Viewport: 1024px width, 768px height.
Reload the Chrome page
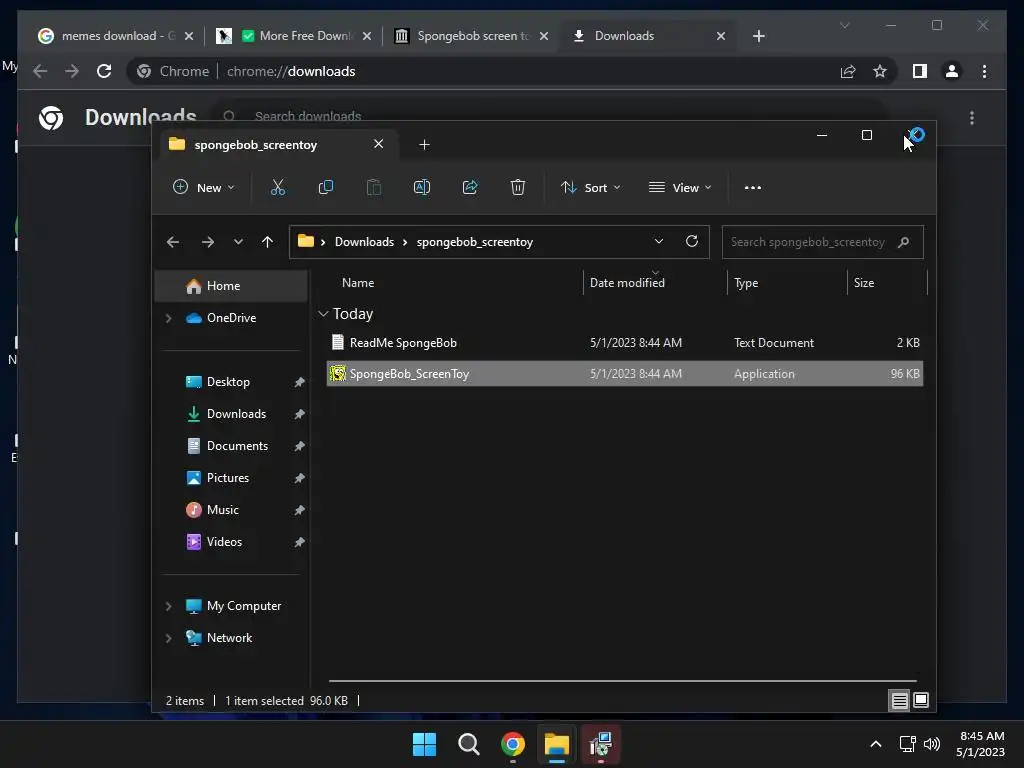(104, 71)
